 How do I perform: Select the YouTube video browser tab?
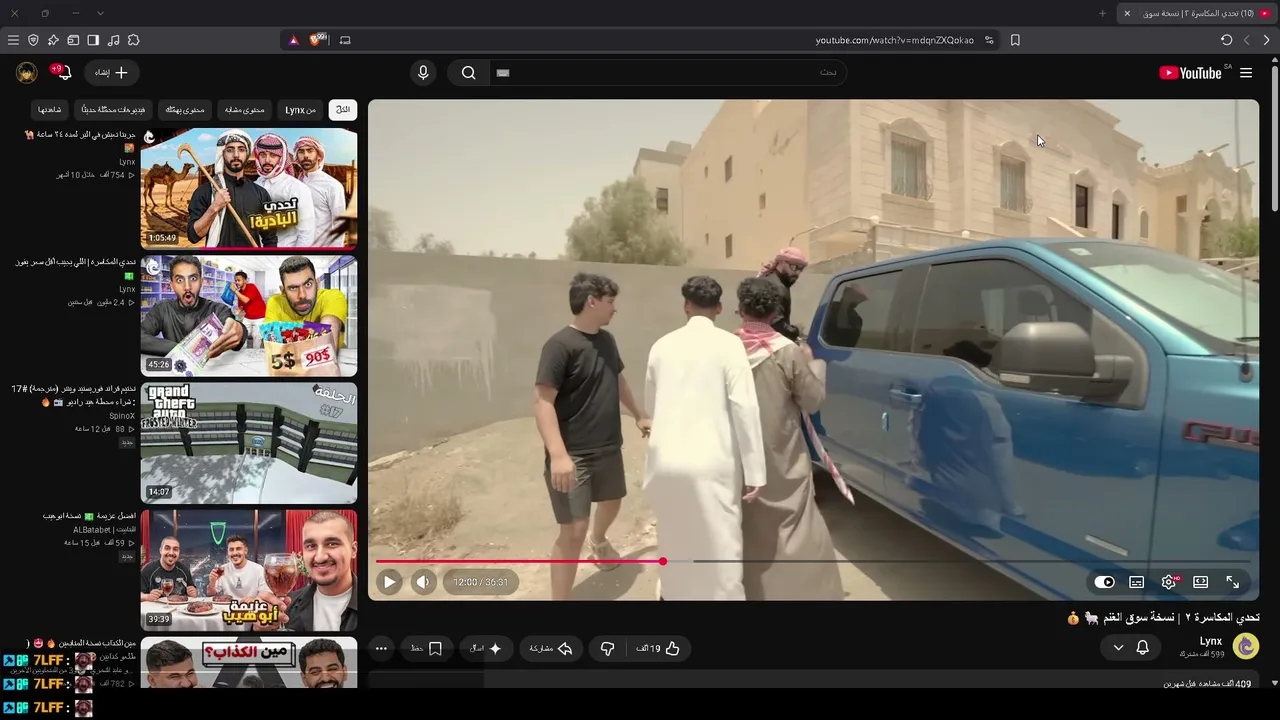[x=1198, y=13]
